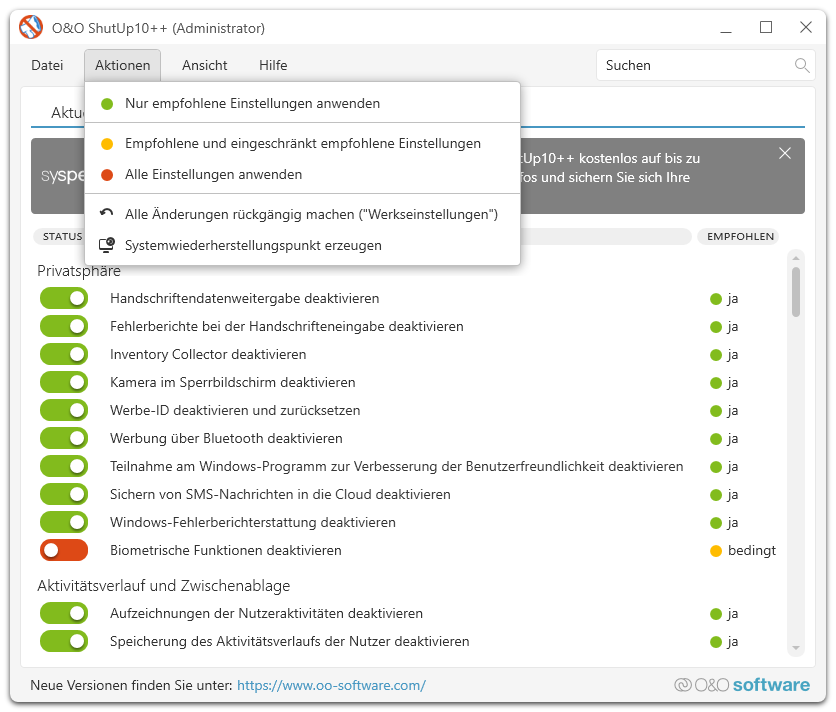Click Aktivitätsverlauf und Zwischenablage section heading

click(x=164, y=586)
